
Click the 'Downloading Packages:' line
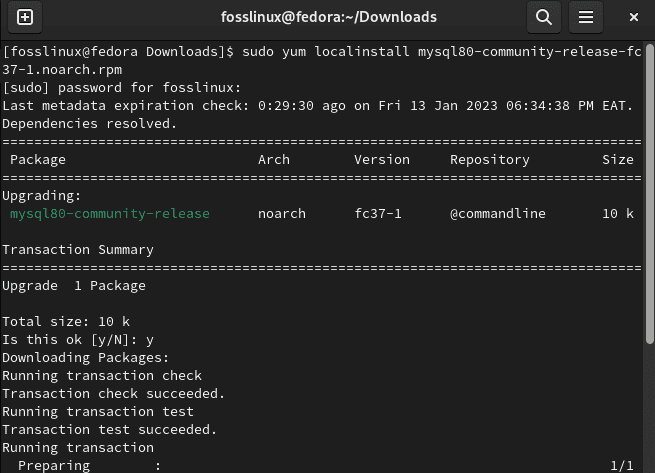pos(86,358)
